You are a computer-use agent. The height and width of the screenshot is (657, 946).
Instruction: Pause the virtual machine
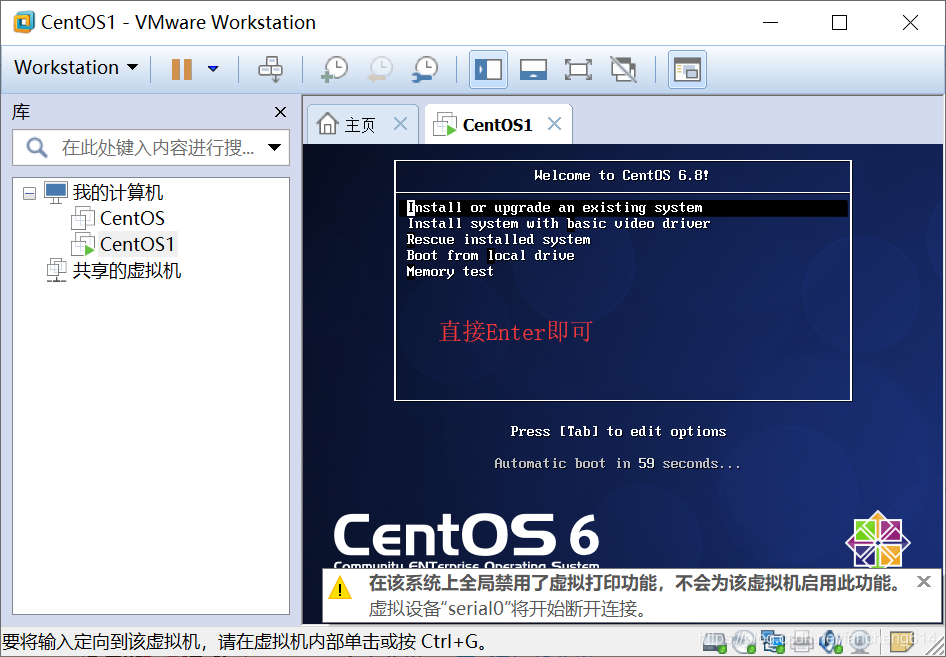pos(182,69)
